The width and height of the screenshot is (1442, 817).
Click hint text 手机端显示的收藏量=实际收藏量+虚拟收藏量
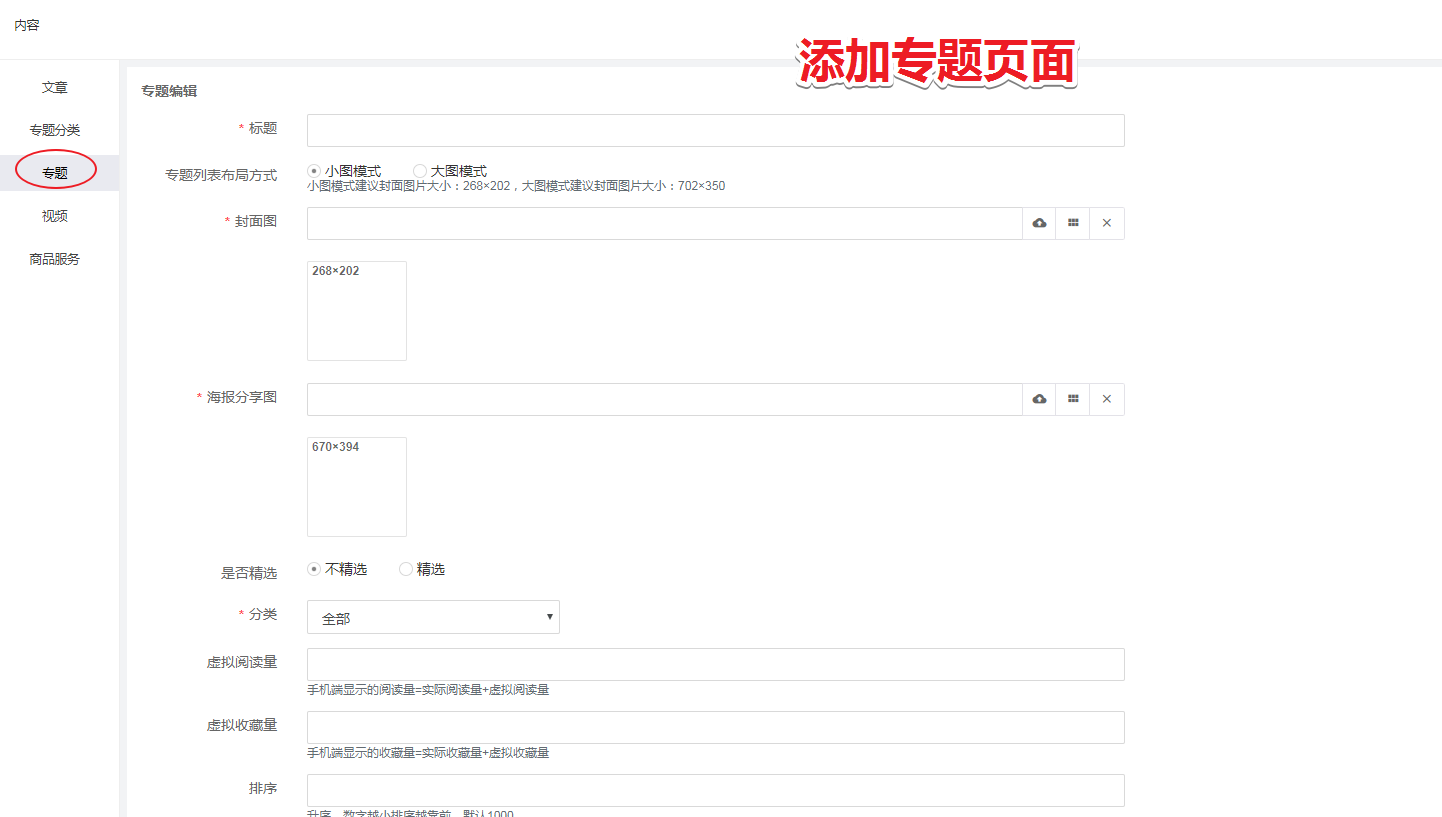coord(428,753)
